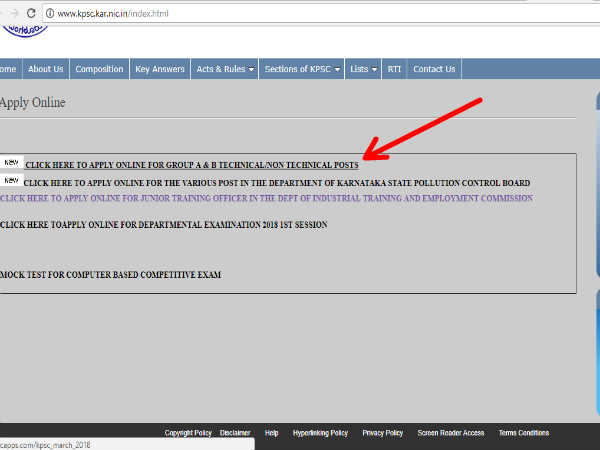The height and width of the screenshot is (450, 600).
Task: Click the Apply Online heading text
Action: (x=33, y=103)
